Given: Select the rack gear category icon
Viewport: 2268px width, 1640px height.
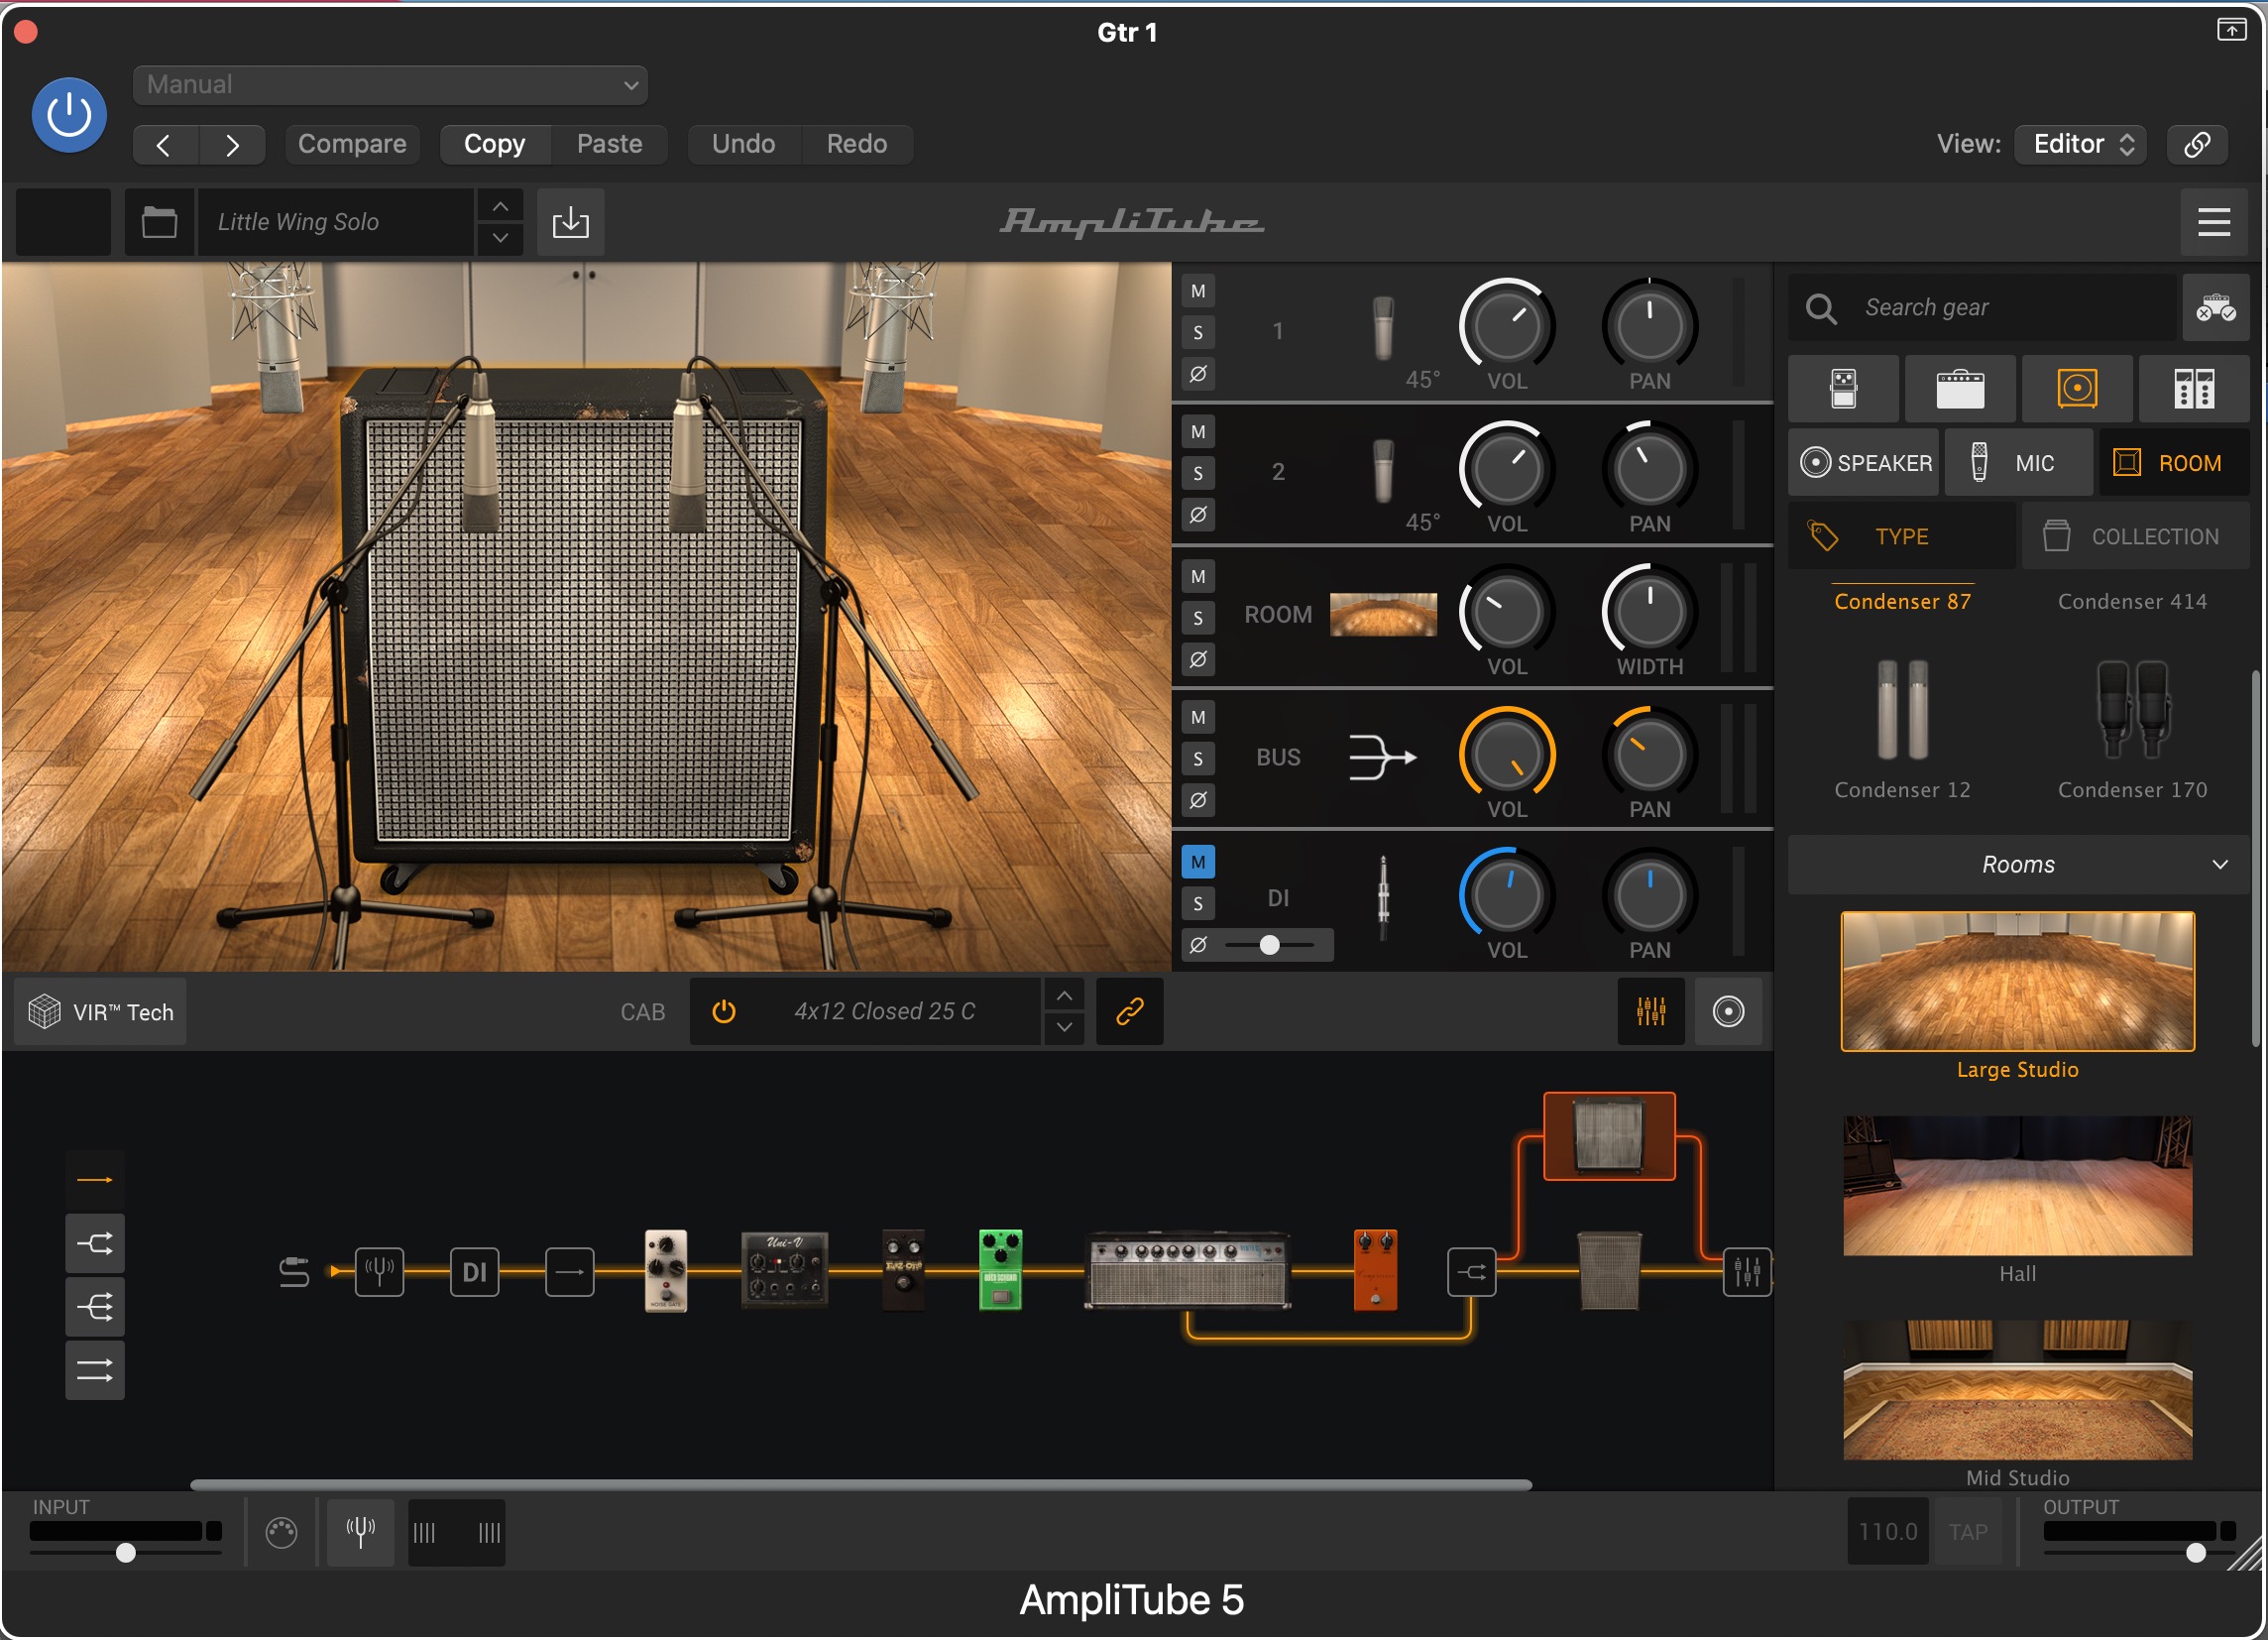Looking at the screenshot, I should (2193, 388).
